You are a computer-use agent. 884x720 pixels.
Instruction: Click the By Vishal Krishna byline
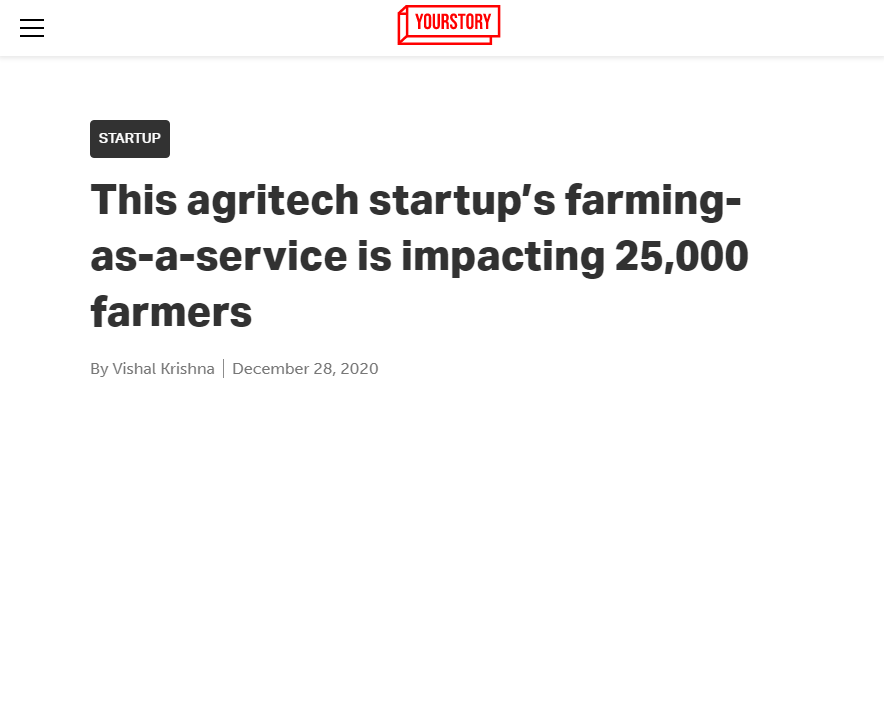click(152, 368)
